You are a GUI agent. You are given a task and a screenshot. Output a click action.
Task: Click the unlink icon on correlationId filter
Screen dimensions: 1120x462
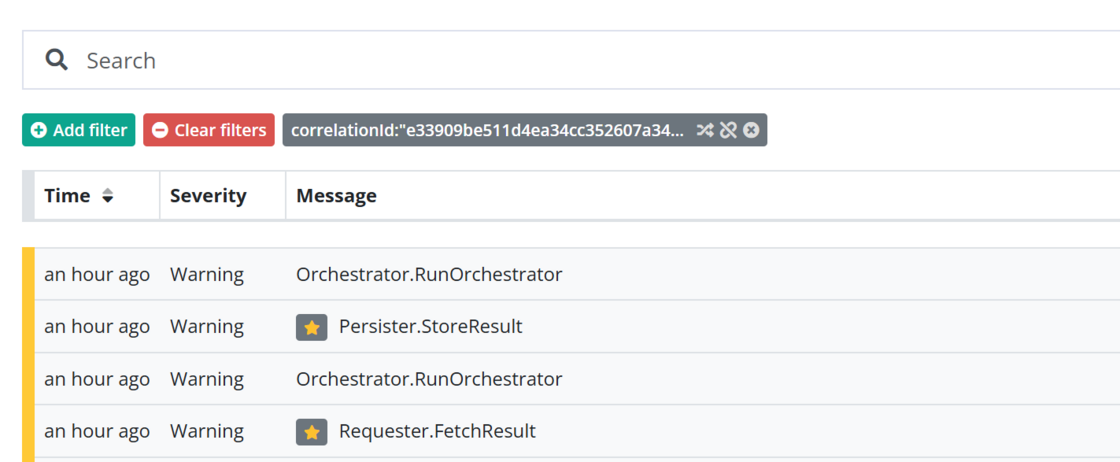click(x=728, y=130)
